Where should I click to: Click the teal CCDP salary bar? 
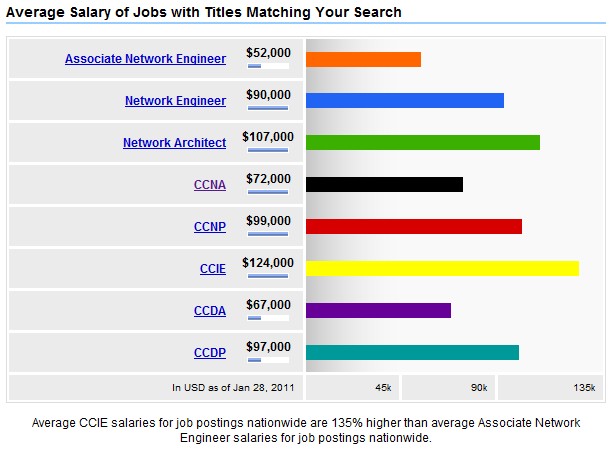(x=412, y=352)
